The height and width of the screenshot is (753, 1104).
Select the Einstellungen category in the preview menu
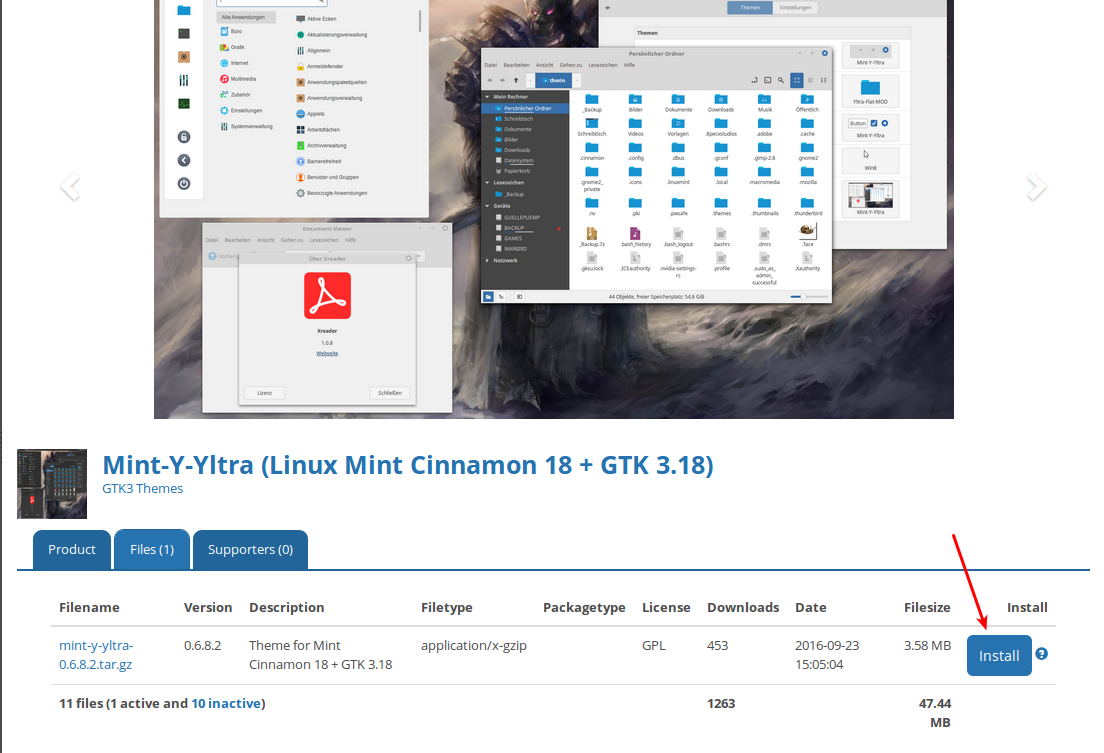click(x=242, y=111)
